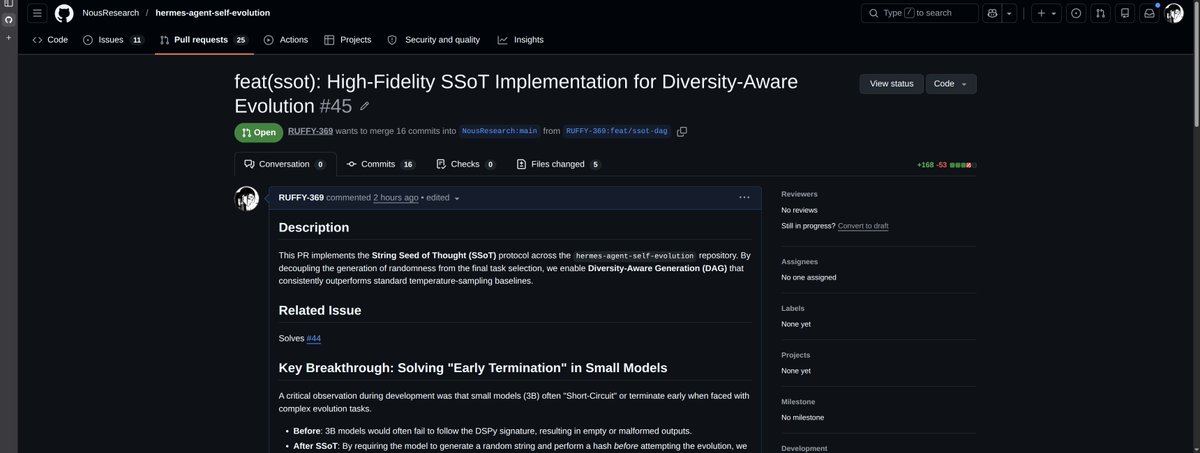Open RUFFY-369 avatar beside comment
Screen dimensions: 1200x453
click(247, 198)
